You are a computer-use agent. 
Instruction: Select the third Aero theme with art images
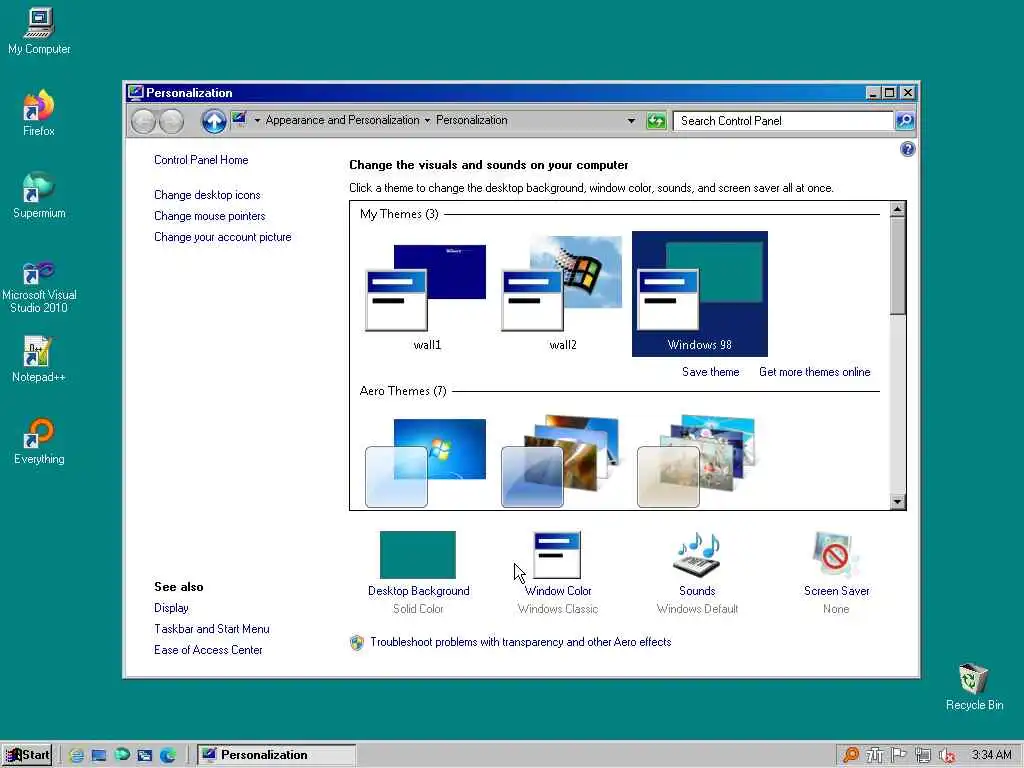click(x=697, y=461)
